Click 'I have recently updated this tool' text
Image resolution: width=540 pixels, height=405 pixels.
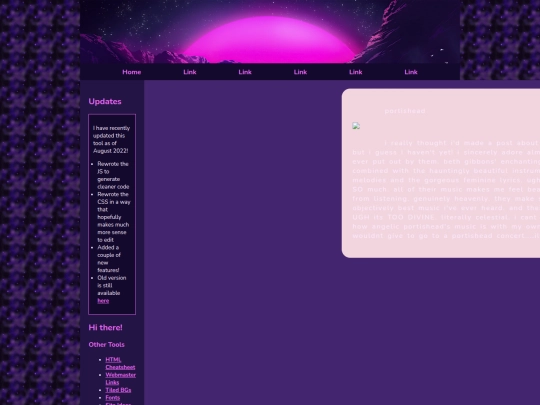pyautogui.click(x=111, y=139)
